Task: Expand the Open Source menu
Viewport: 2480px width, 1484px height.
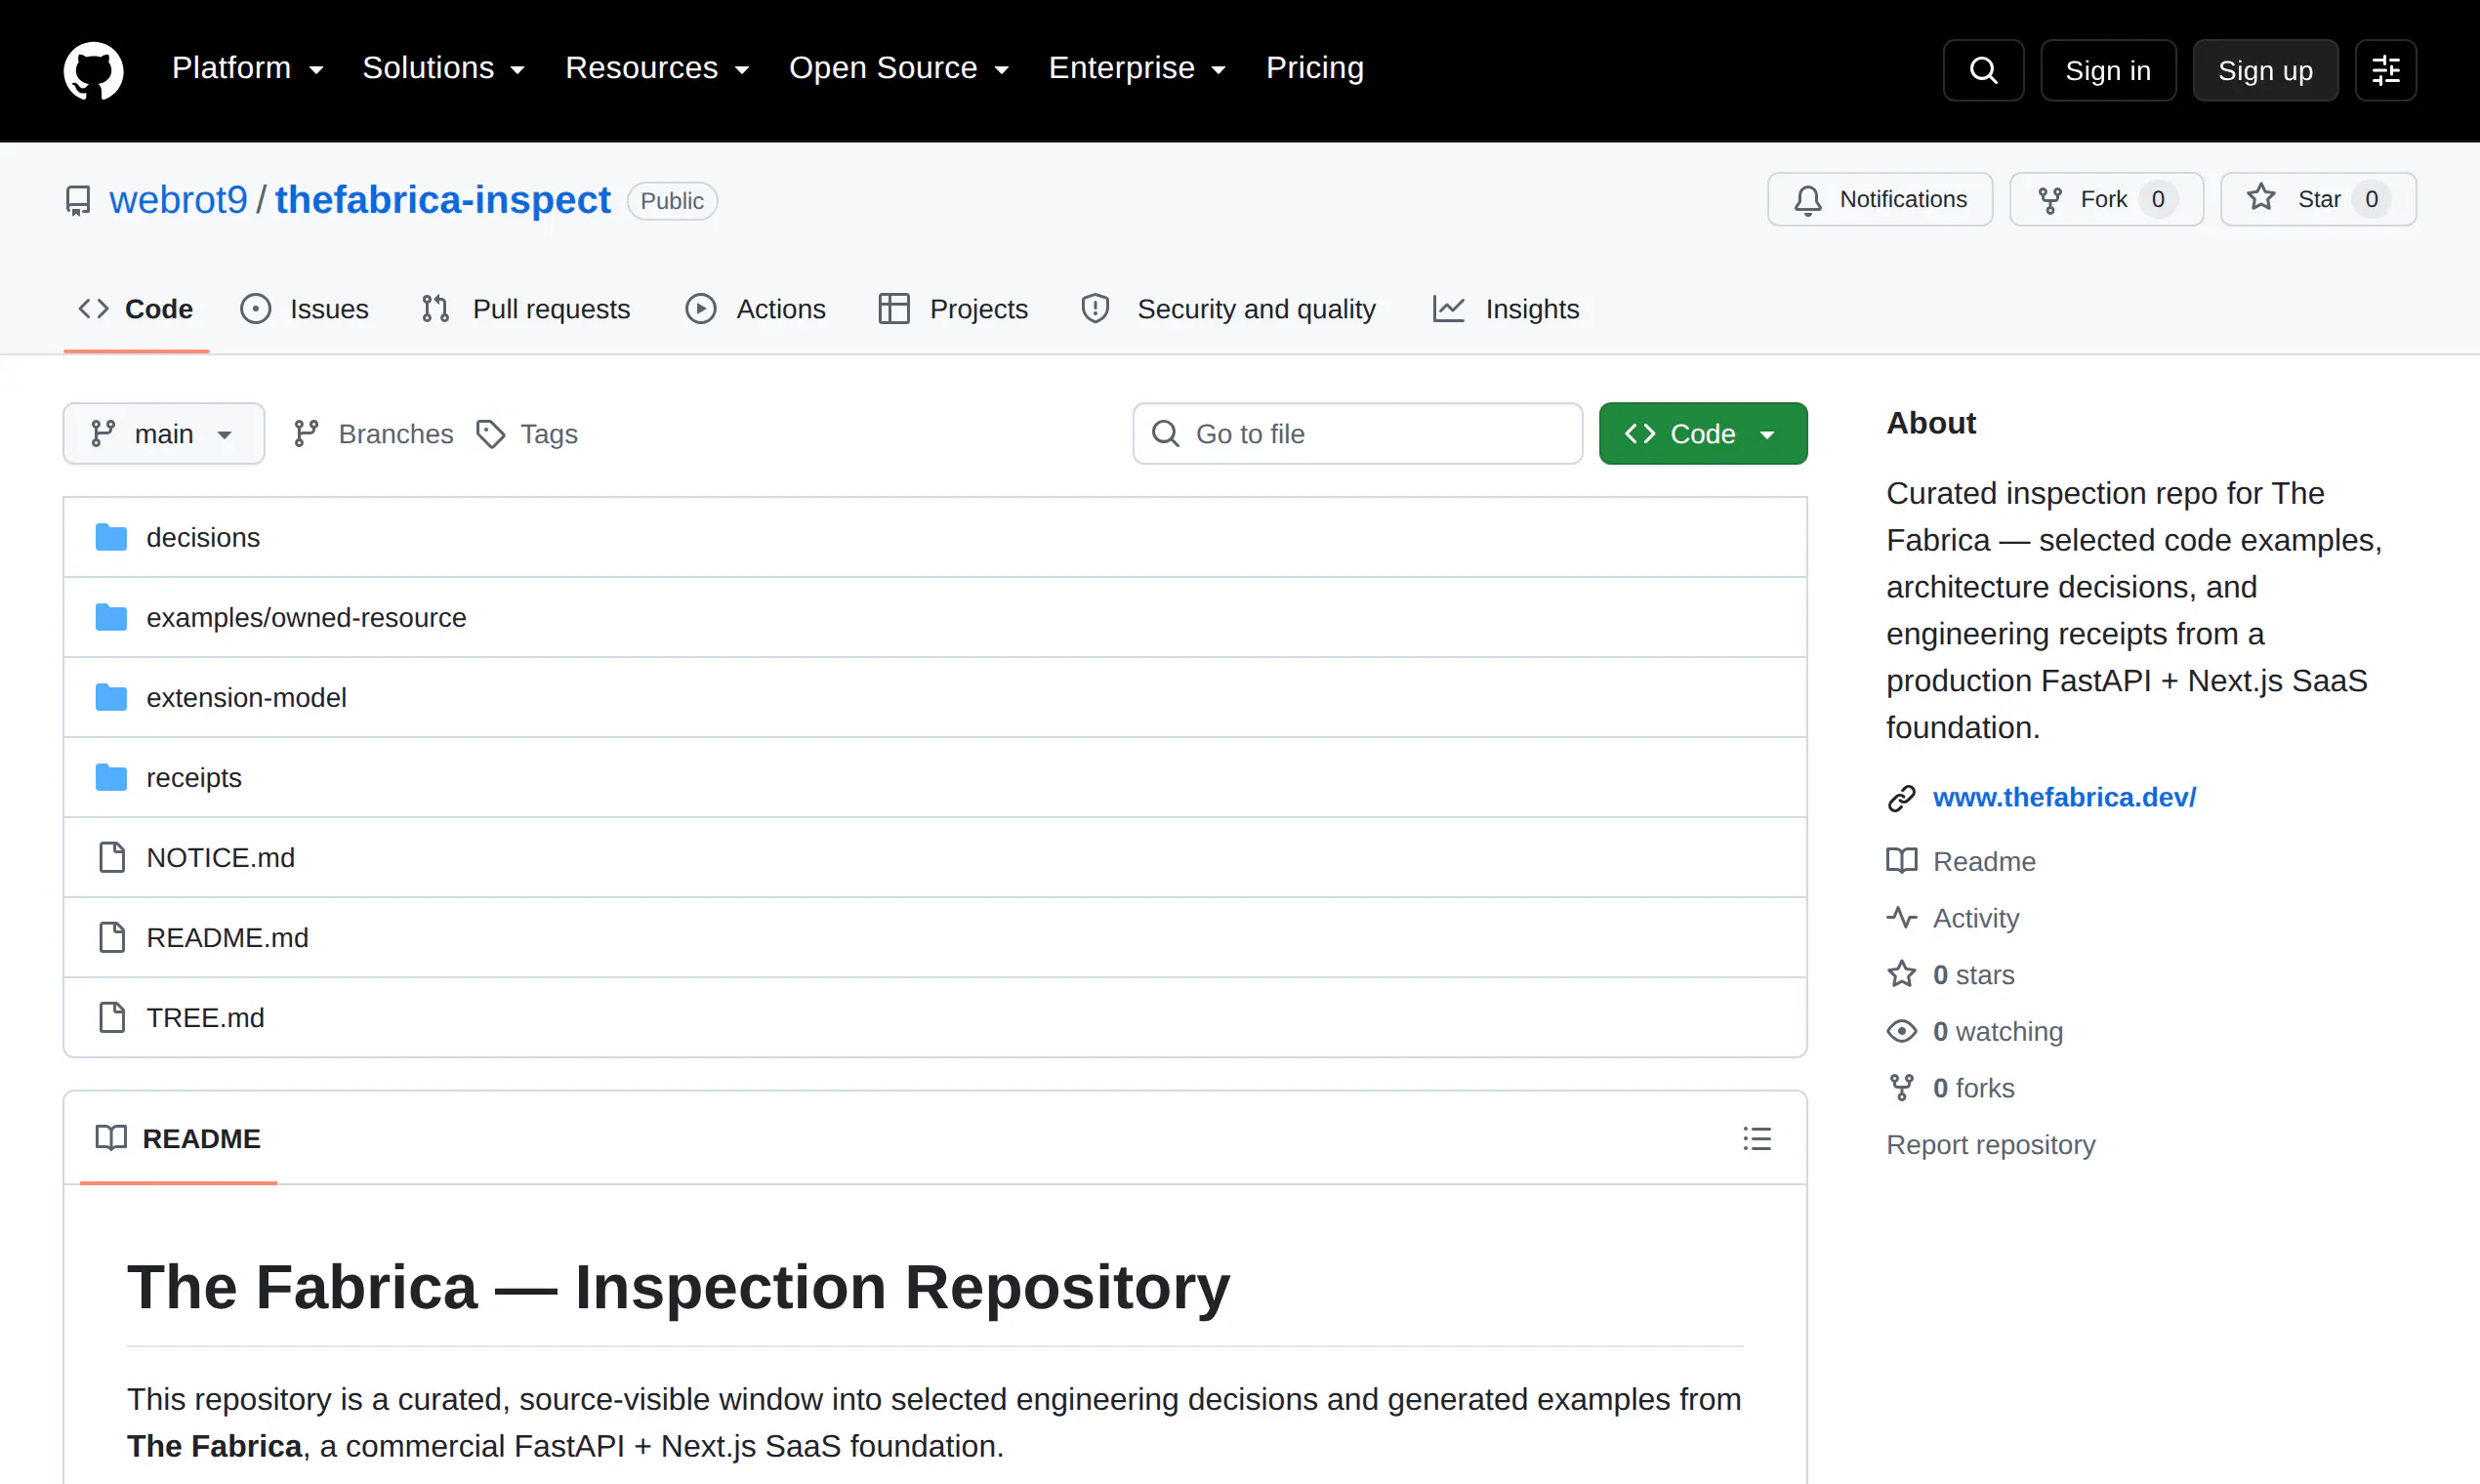Action: click(x=900, y=68)
